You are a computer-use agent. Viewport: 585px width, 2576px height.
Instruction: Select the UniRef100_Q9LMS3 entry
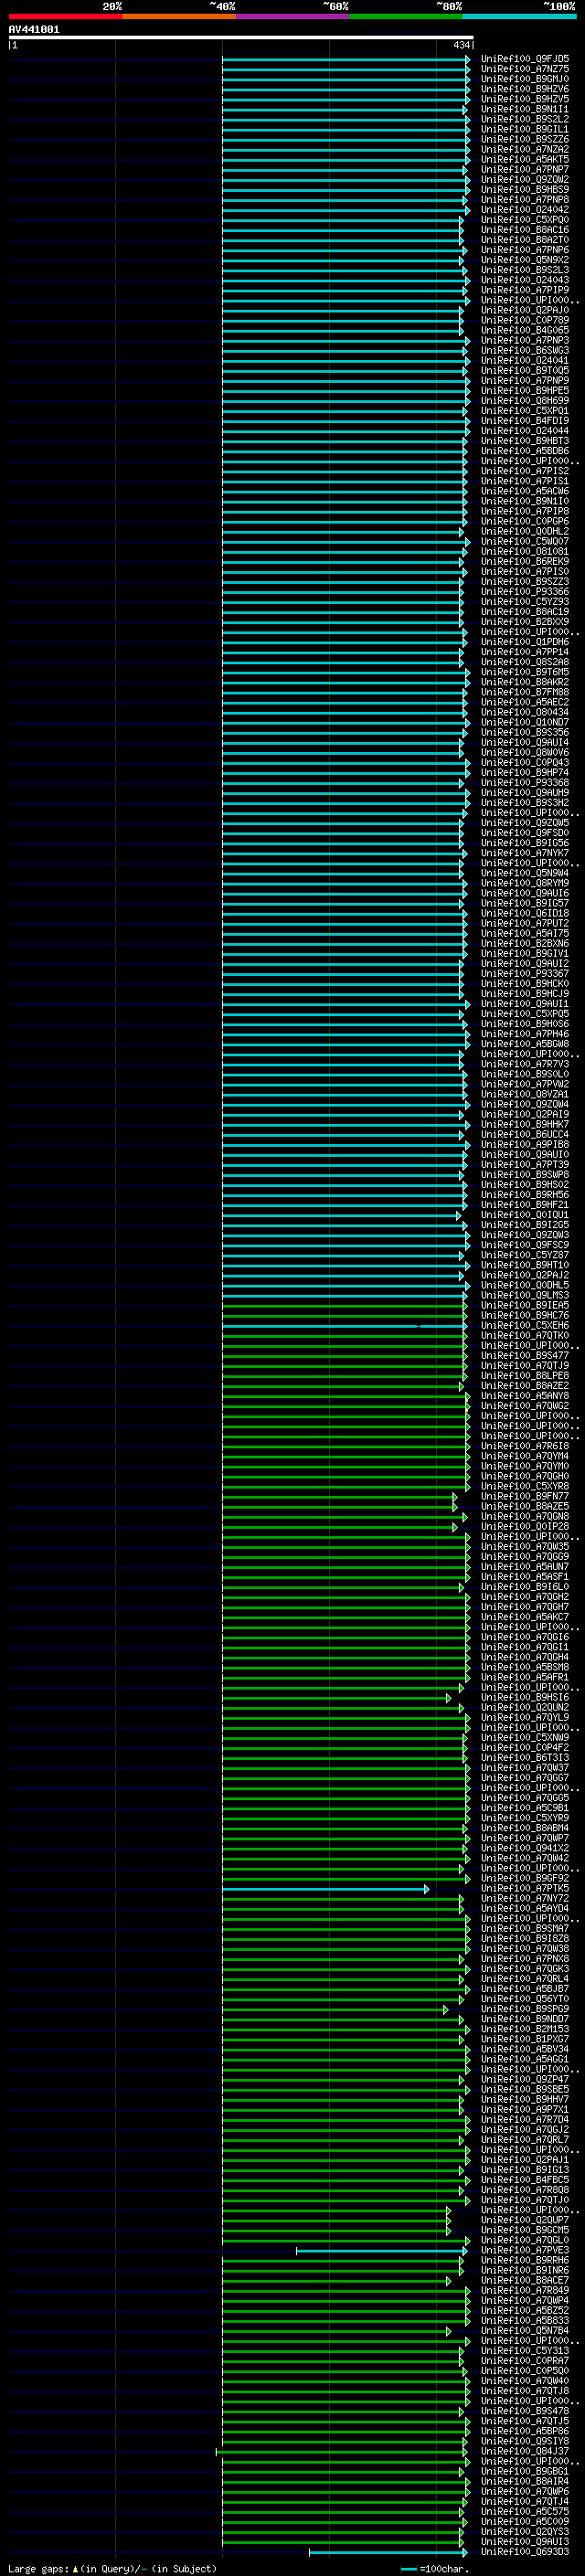pos(525,1295)
